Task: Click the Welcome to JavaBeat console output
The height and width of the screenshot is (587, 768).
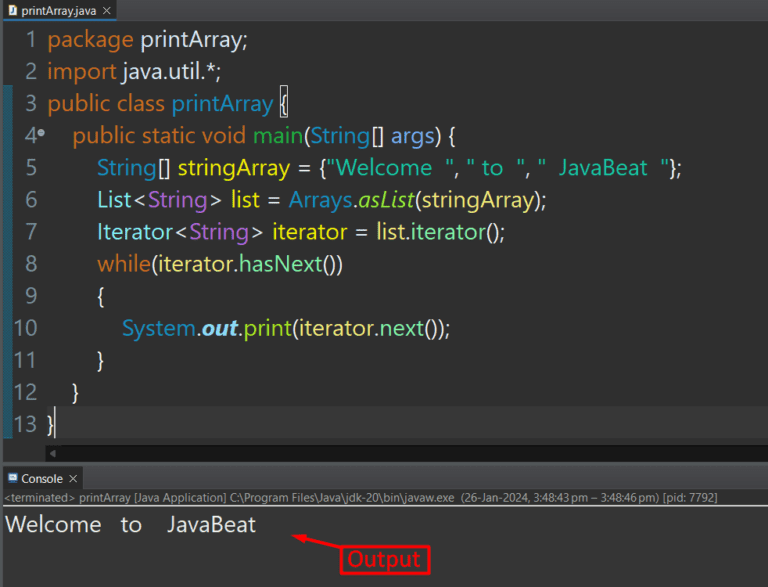Action: click(x=131, y=524)
